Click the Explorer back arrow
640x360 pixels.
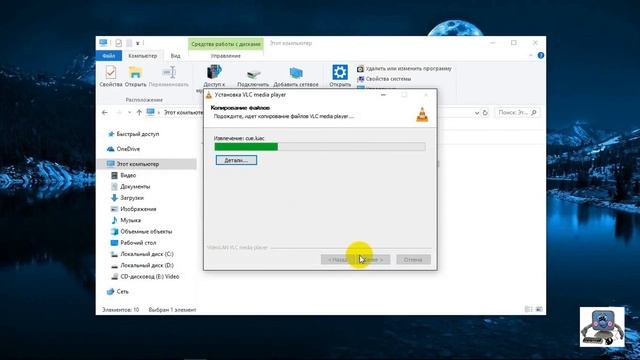coord(105,112)
